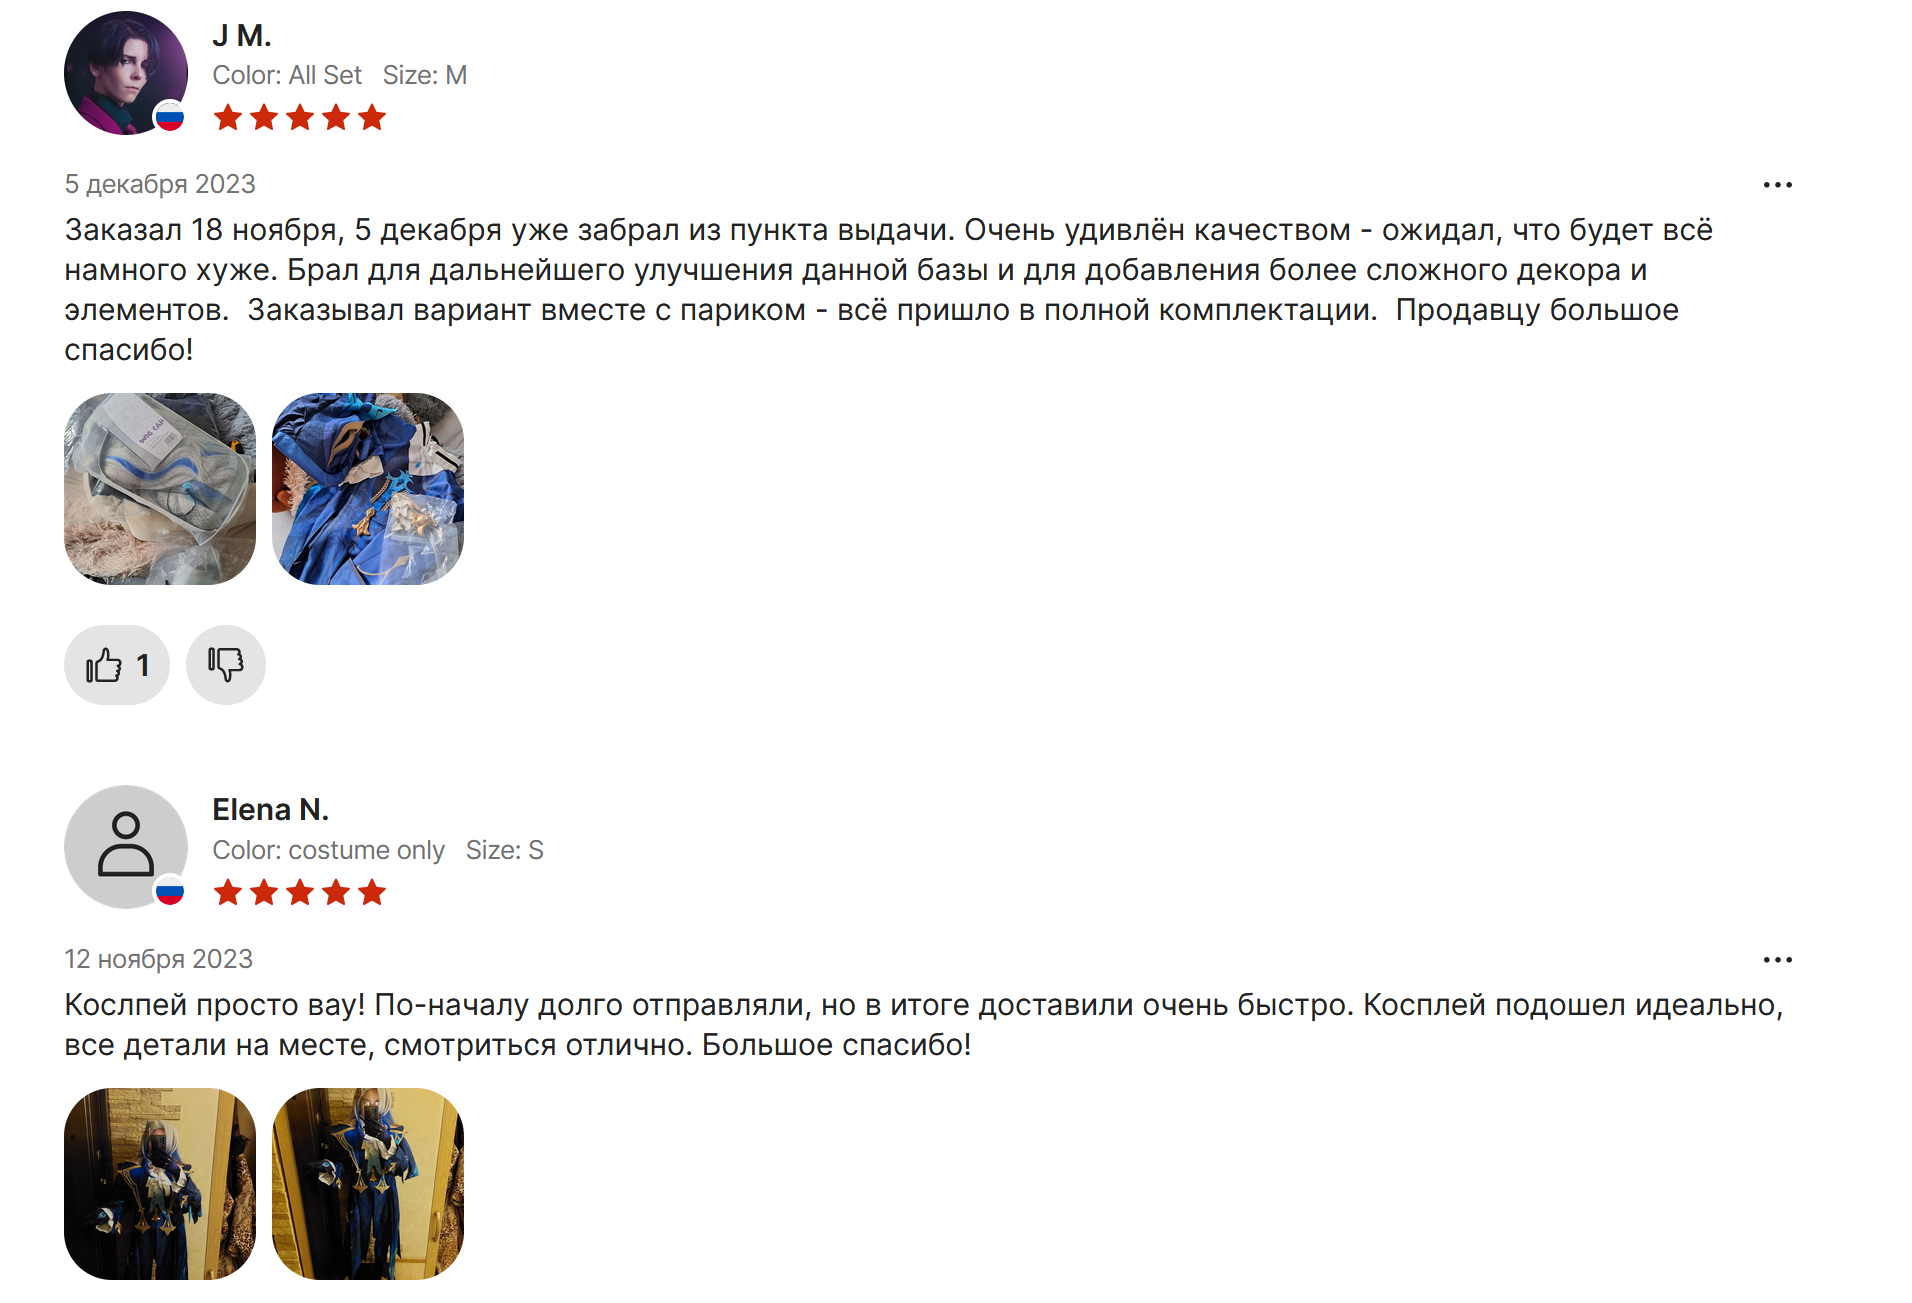1912x1303 pixels.
Task: Click thumbs up on J M.'s review
Action: [x=117, y=665]
